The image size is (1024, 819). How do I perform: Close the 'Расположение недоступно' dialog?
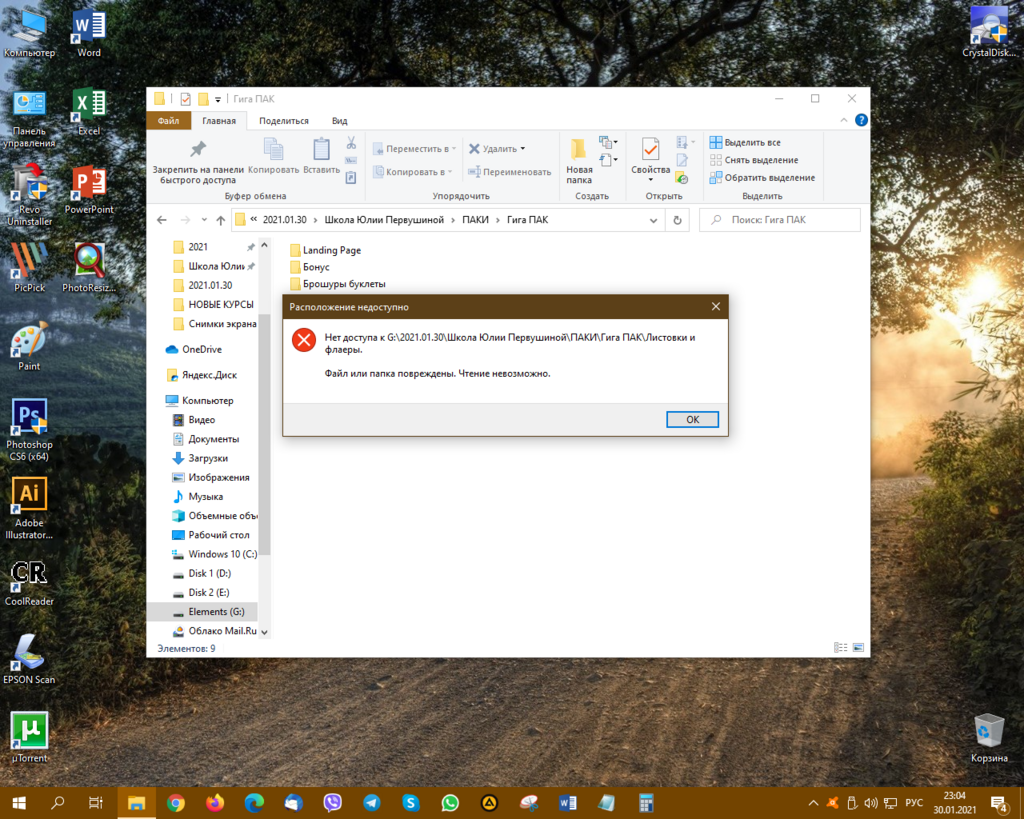pos(716,306)
